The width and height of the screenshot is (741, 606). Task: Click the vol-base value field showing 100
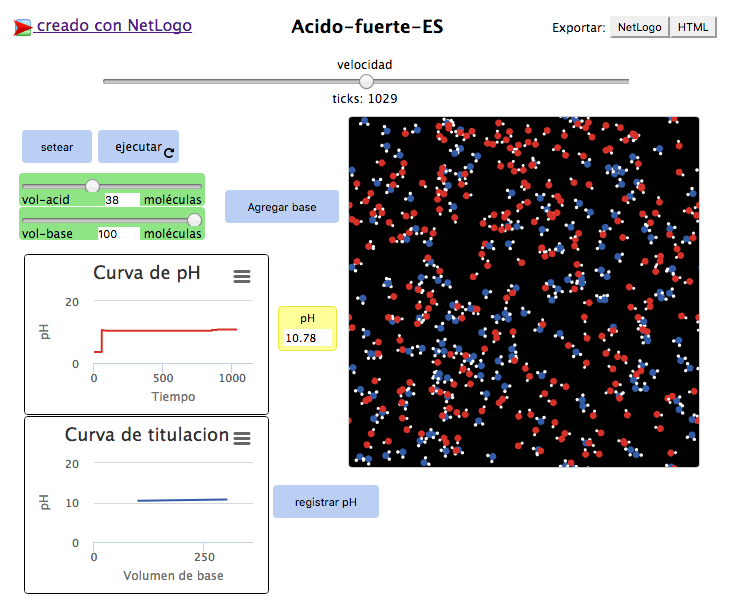click(117, 234)
